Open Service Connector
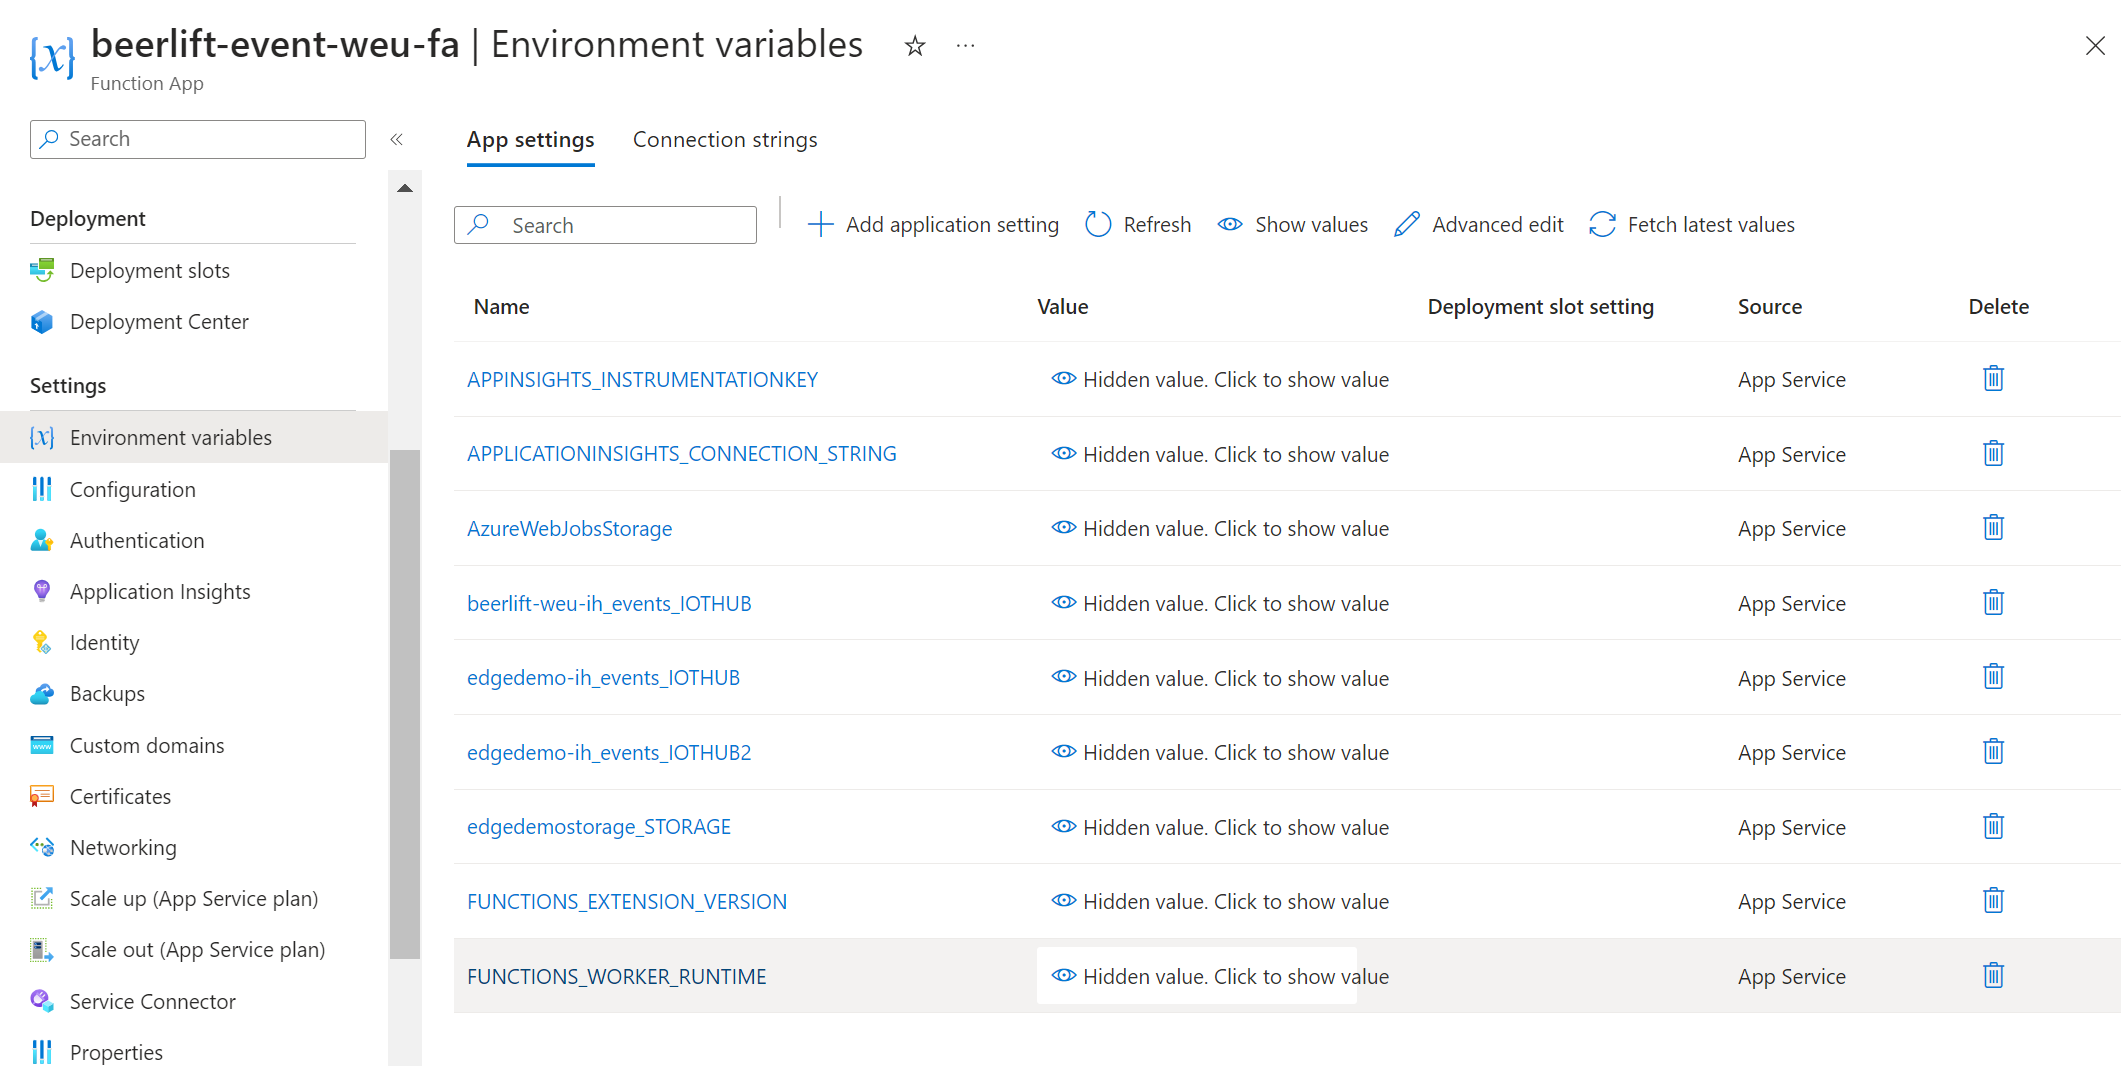Screen dimensions: 2121x1066 pos(152,1001)
